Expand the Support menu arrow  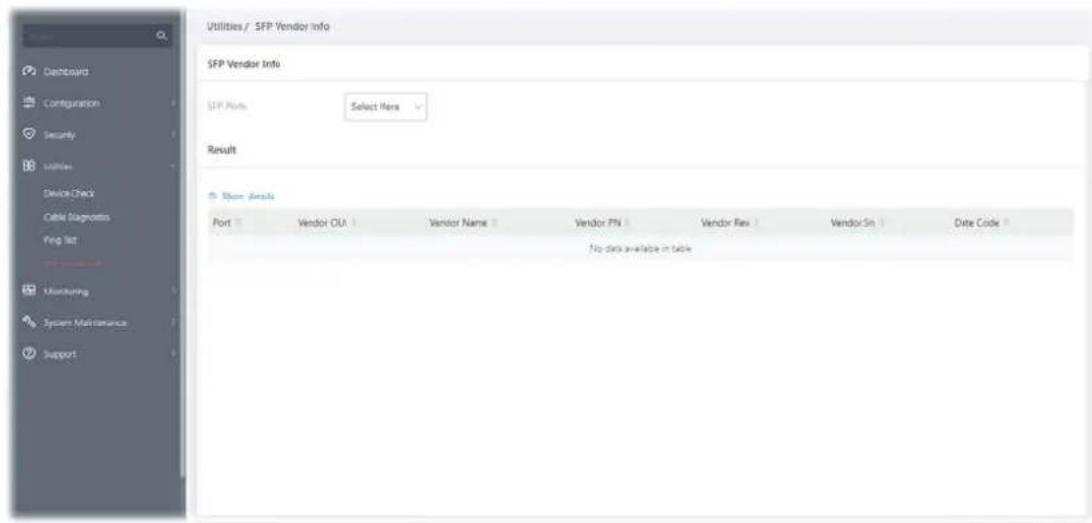pyautogui.click(x=175, y=354)
